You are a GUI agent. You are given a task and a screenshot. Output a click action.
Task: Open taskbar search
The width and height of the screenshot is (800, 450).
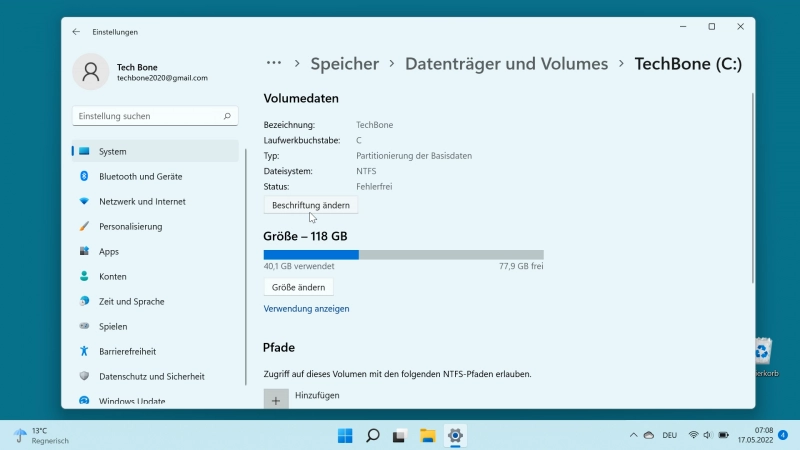[x=372, y=436]
